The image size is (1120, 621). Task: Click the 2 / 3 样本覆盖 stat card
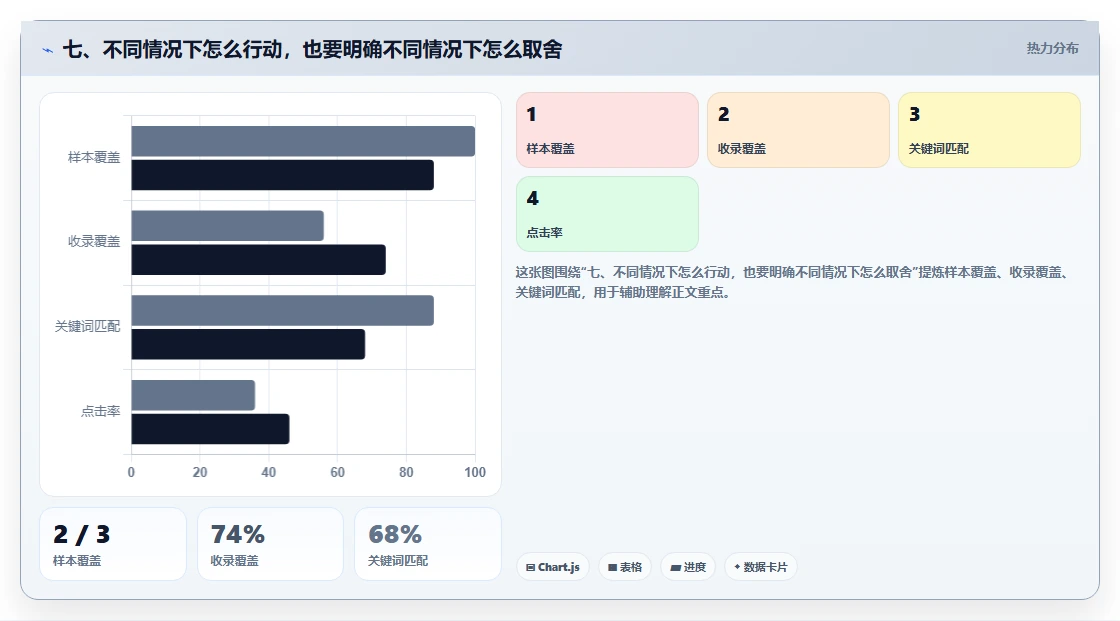point(113,544)
